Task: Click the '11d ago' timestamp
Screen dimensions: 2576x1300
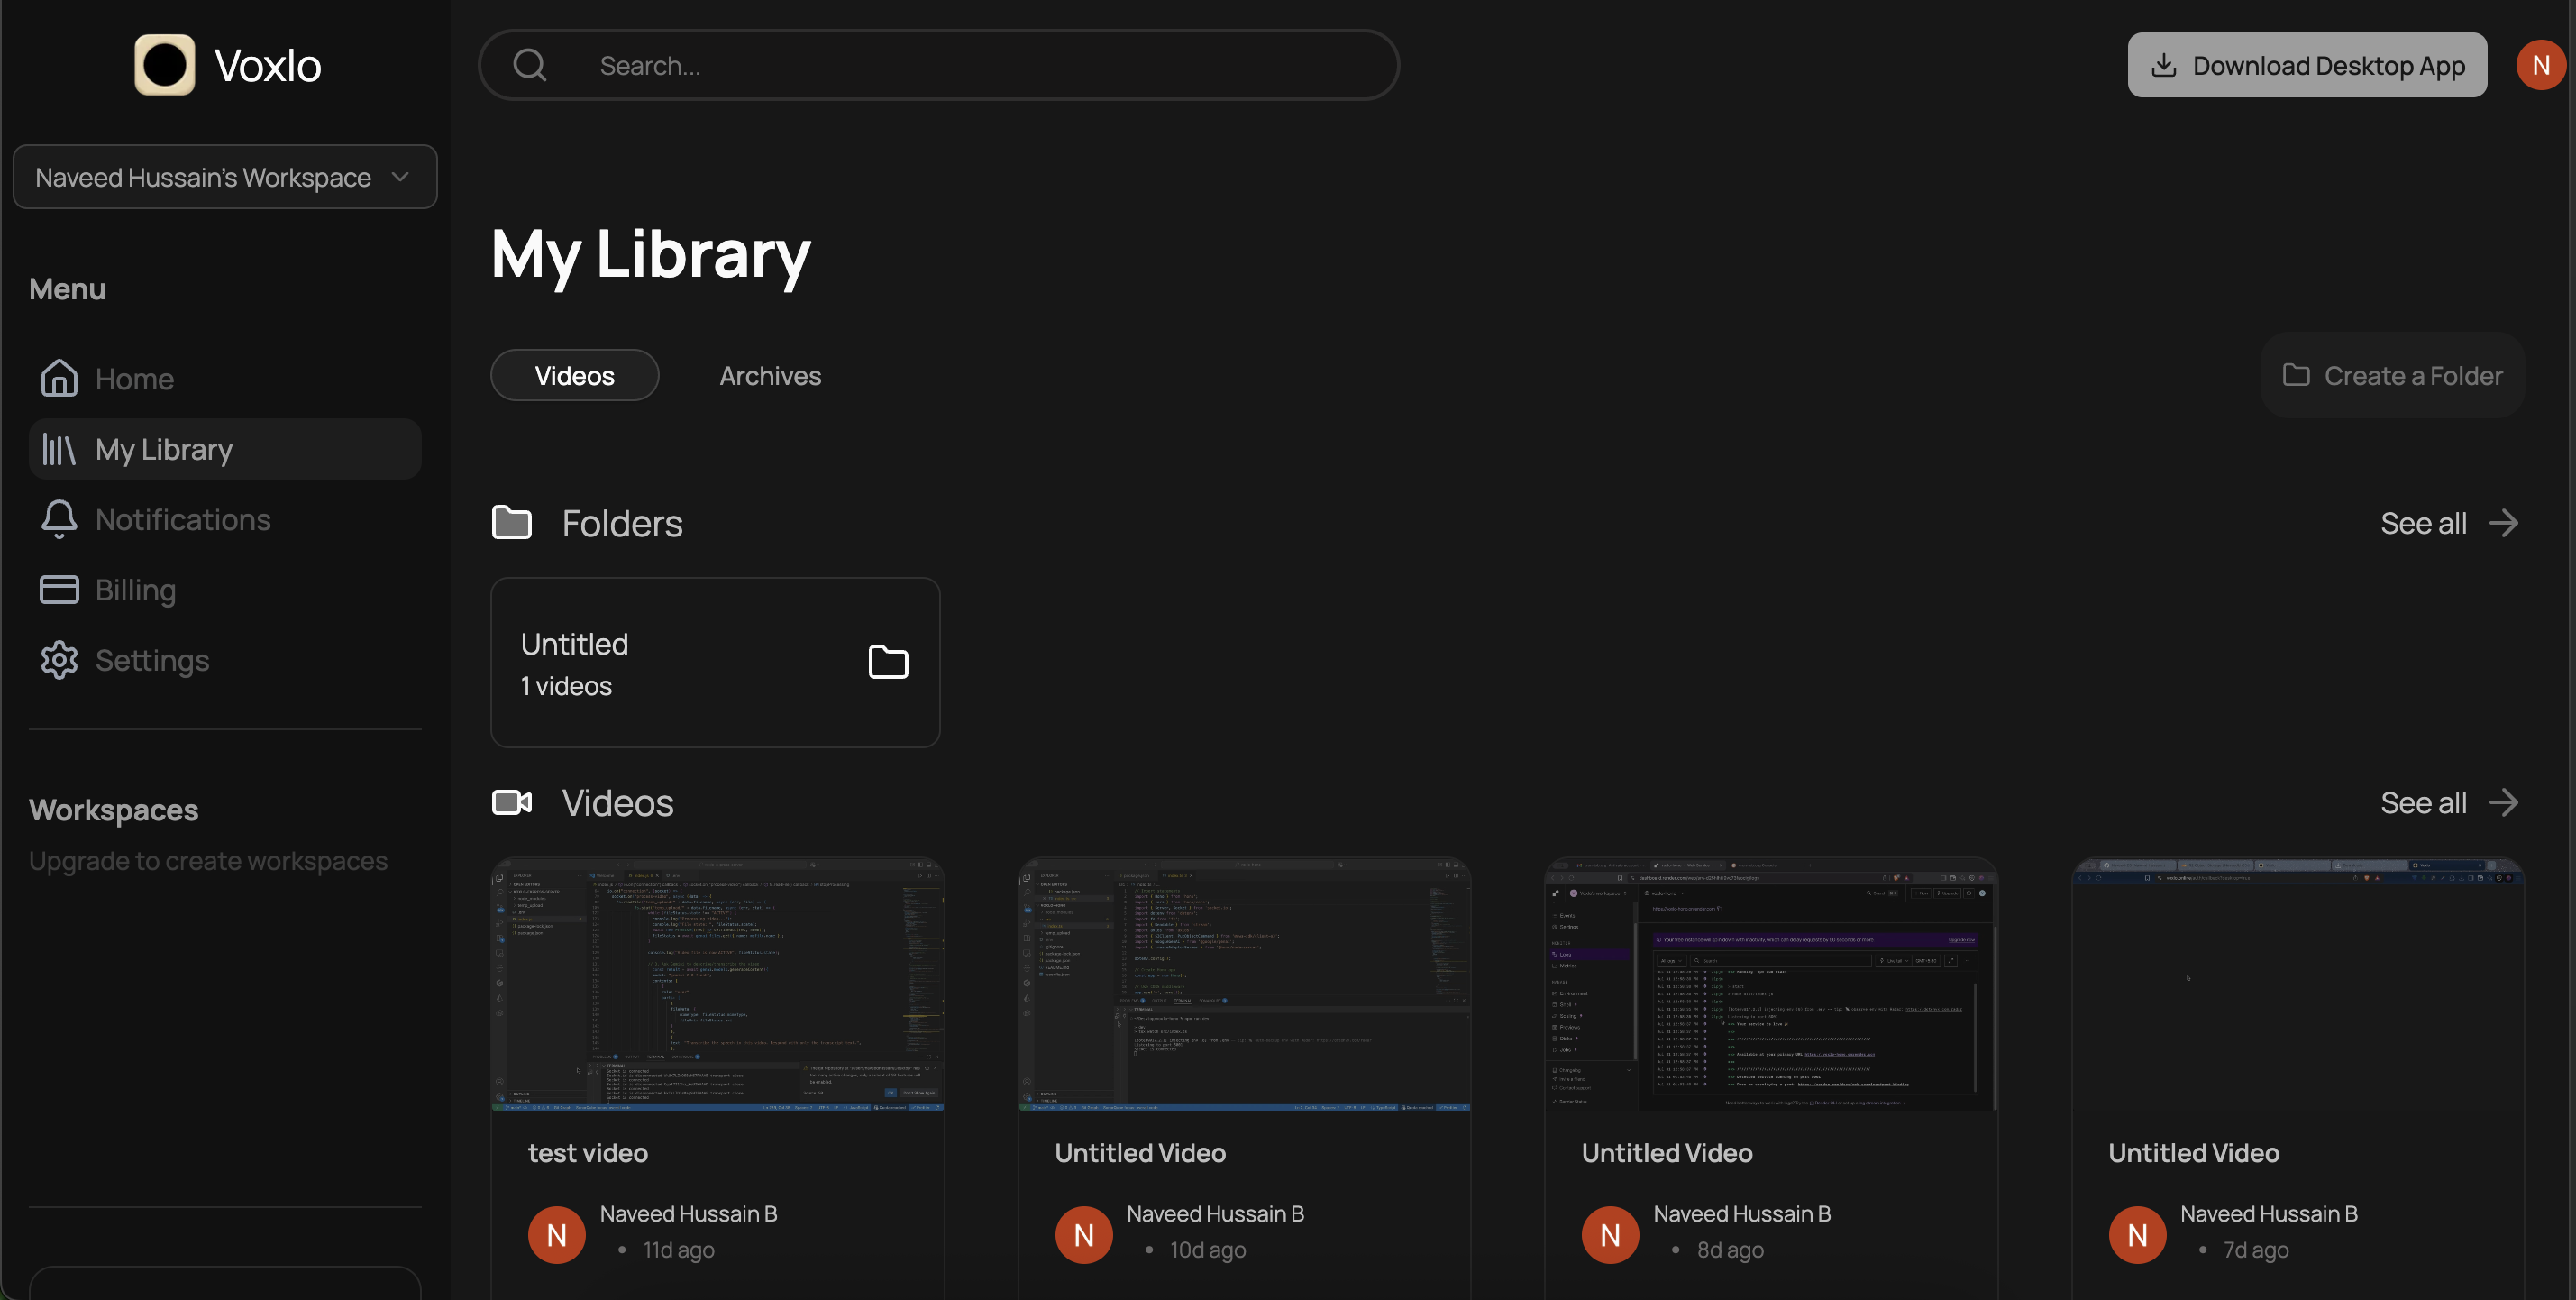Action: tap(679, 1250)
